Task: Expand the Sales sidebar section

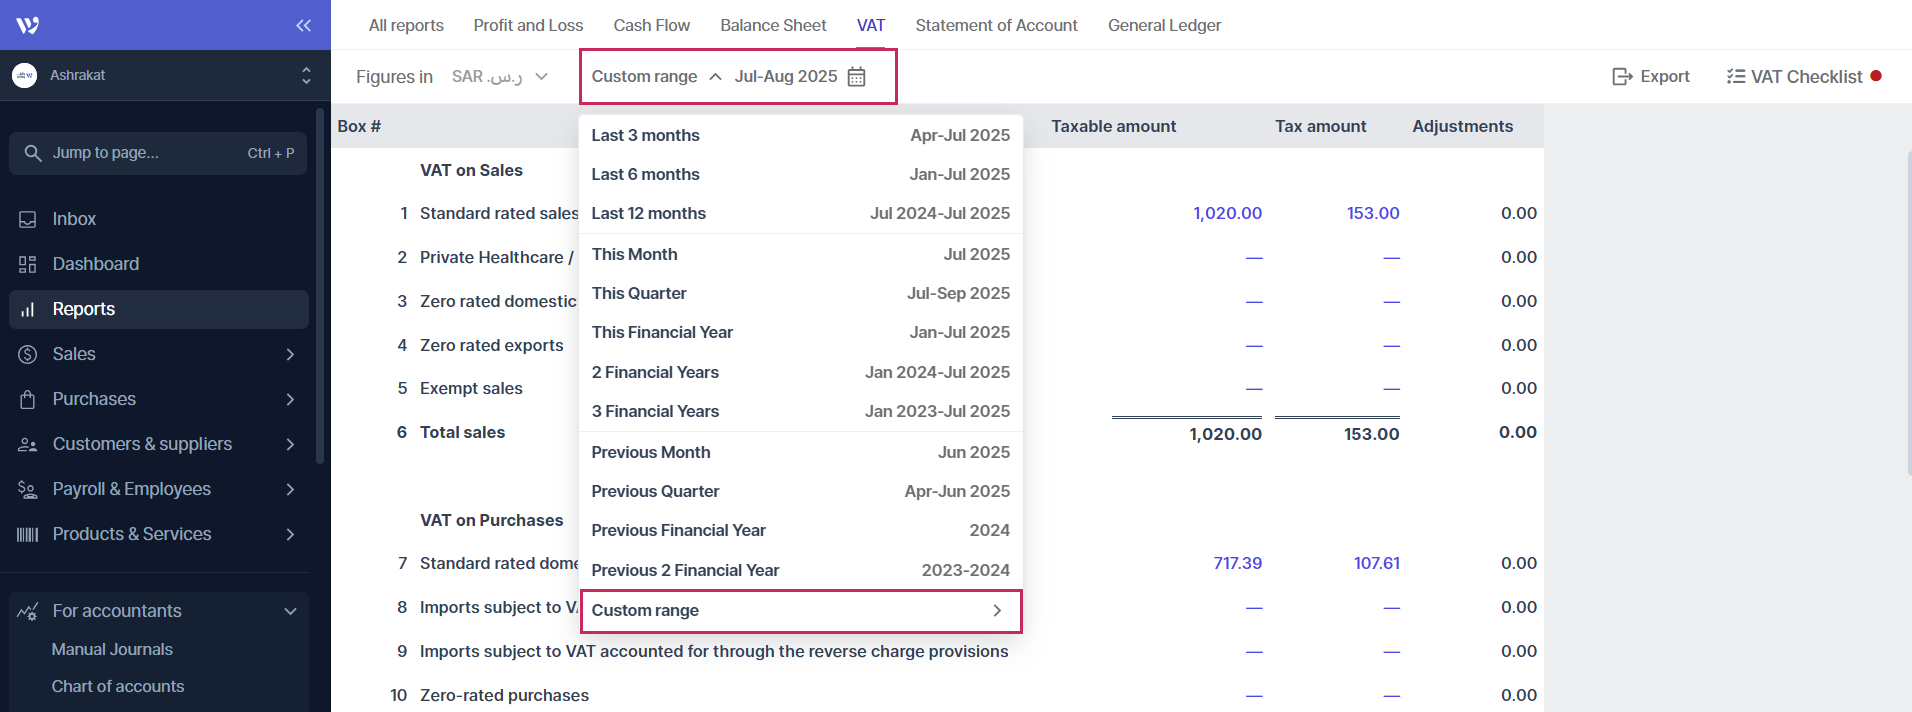Action: click(290, 354)
